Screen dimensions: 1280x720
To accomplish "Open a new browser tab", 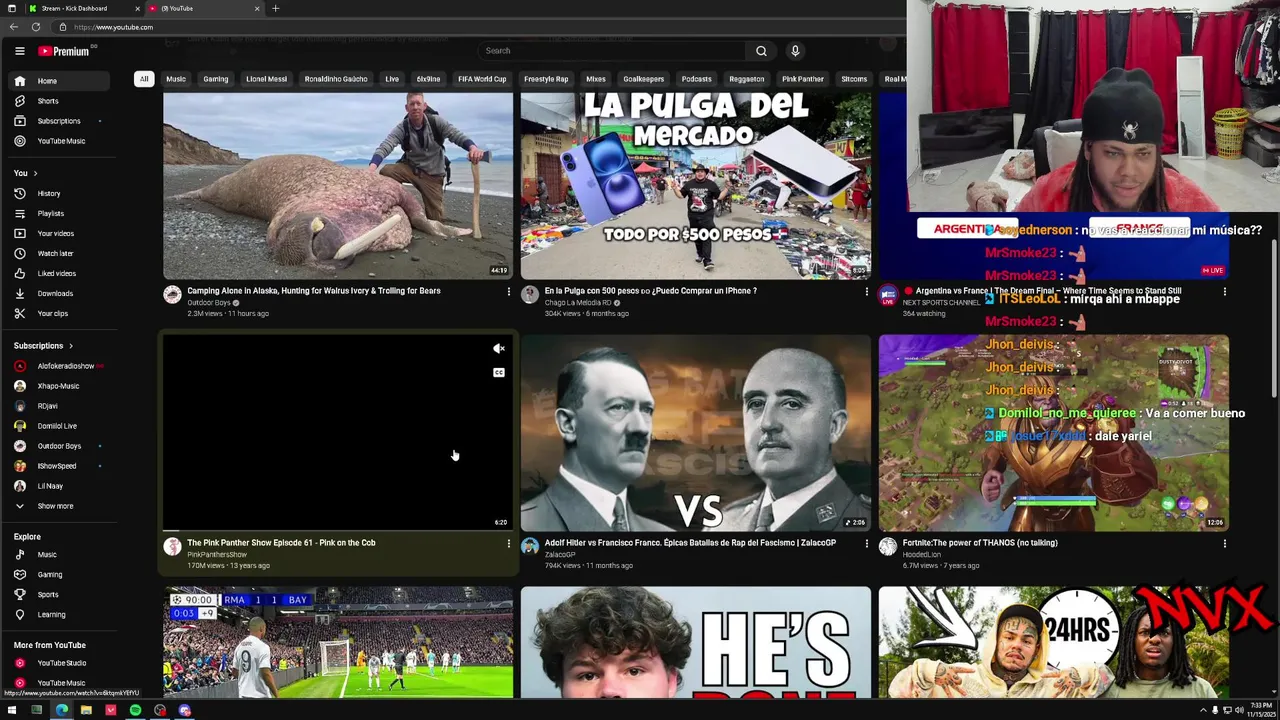I will tap(275, 8).
